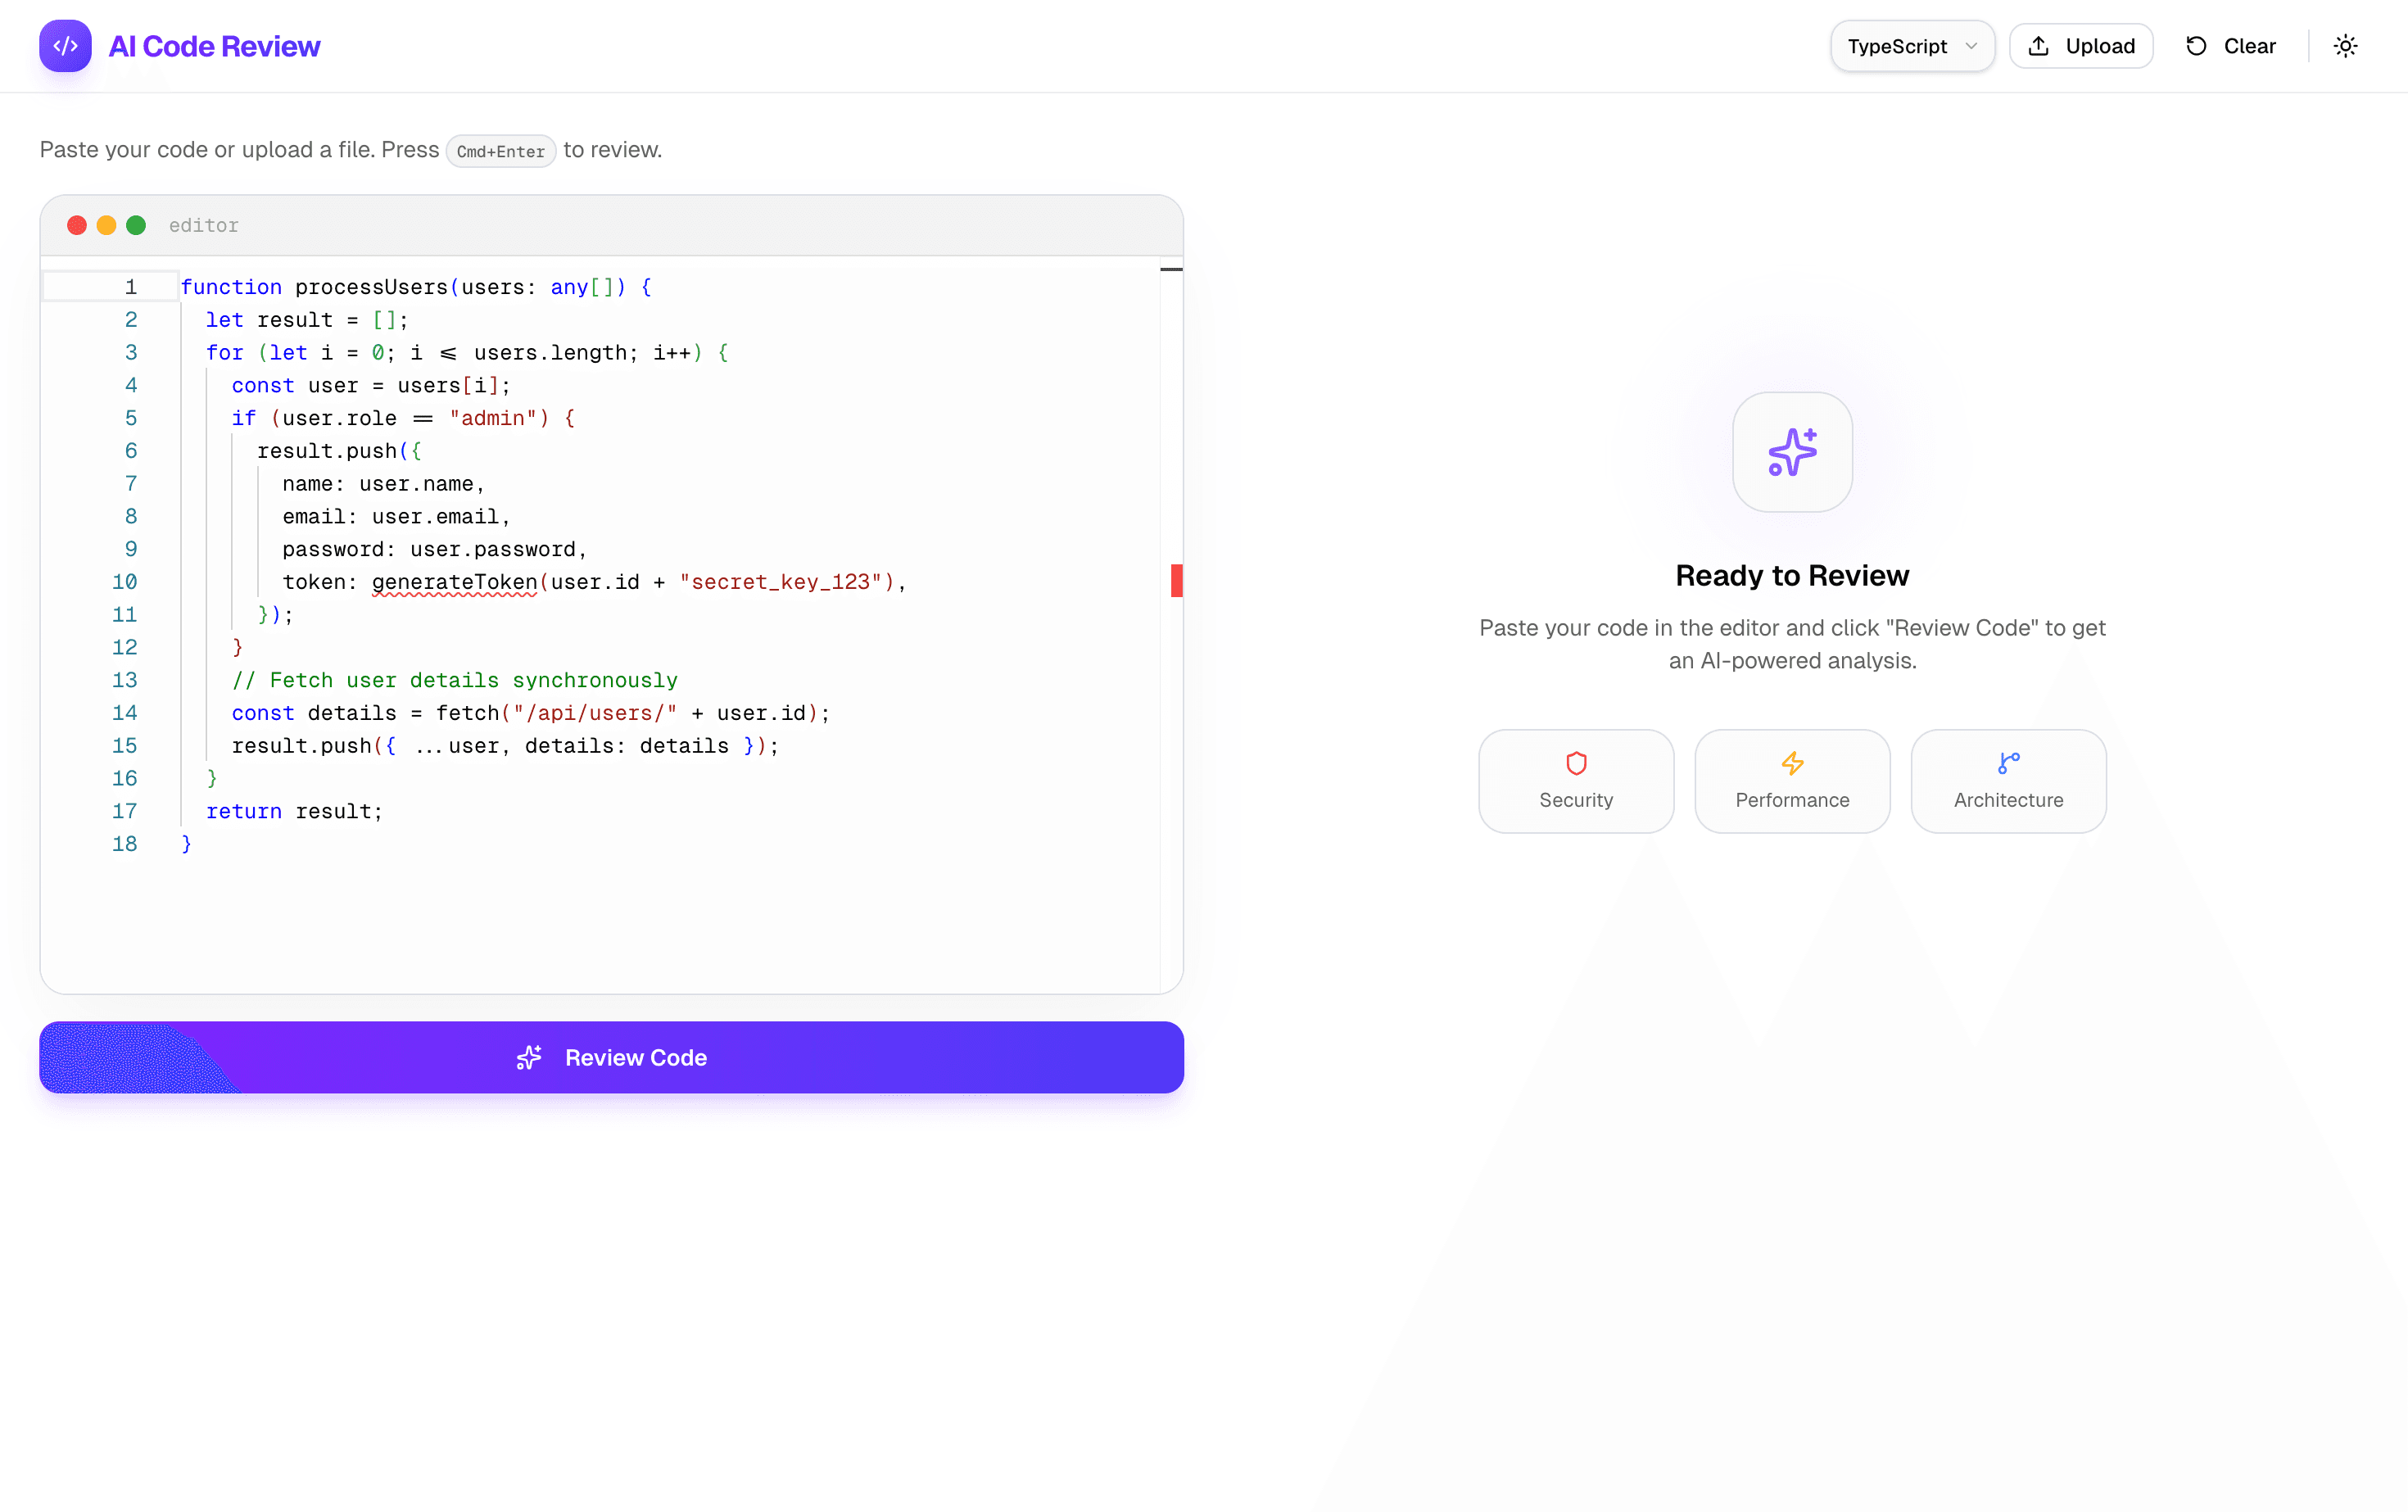Select the Security card with shield icon
This screenshot has width=2408, height=1512.
click(x=1576, y=781)
